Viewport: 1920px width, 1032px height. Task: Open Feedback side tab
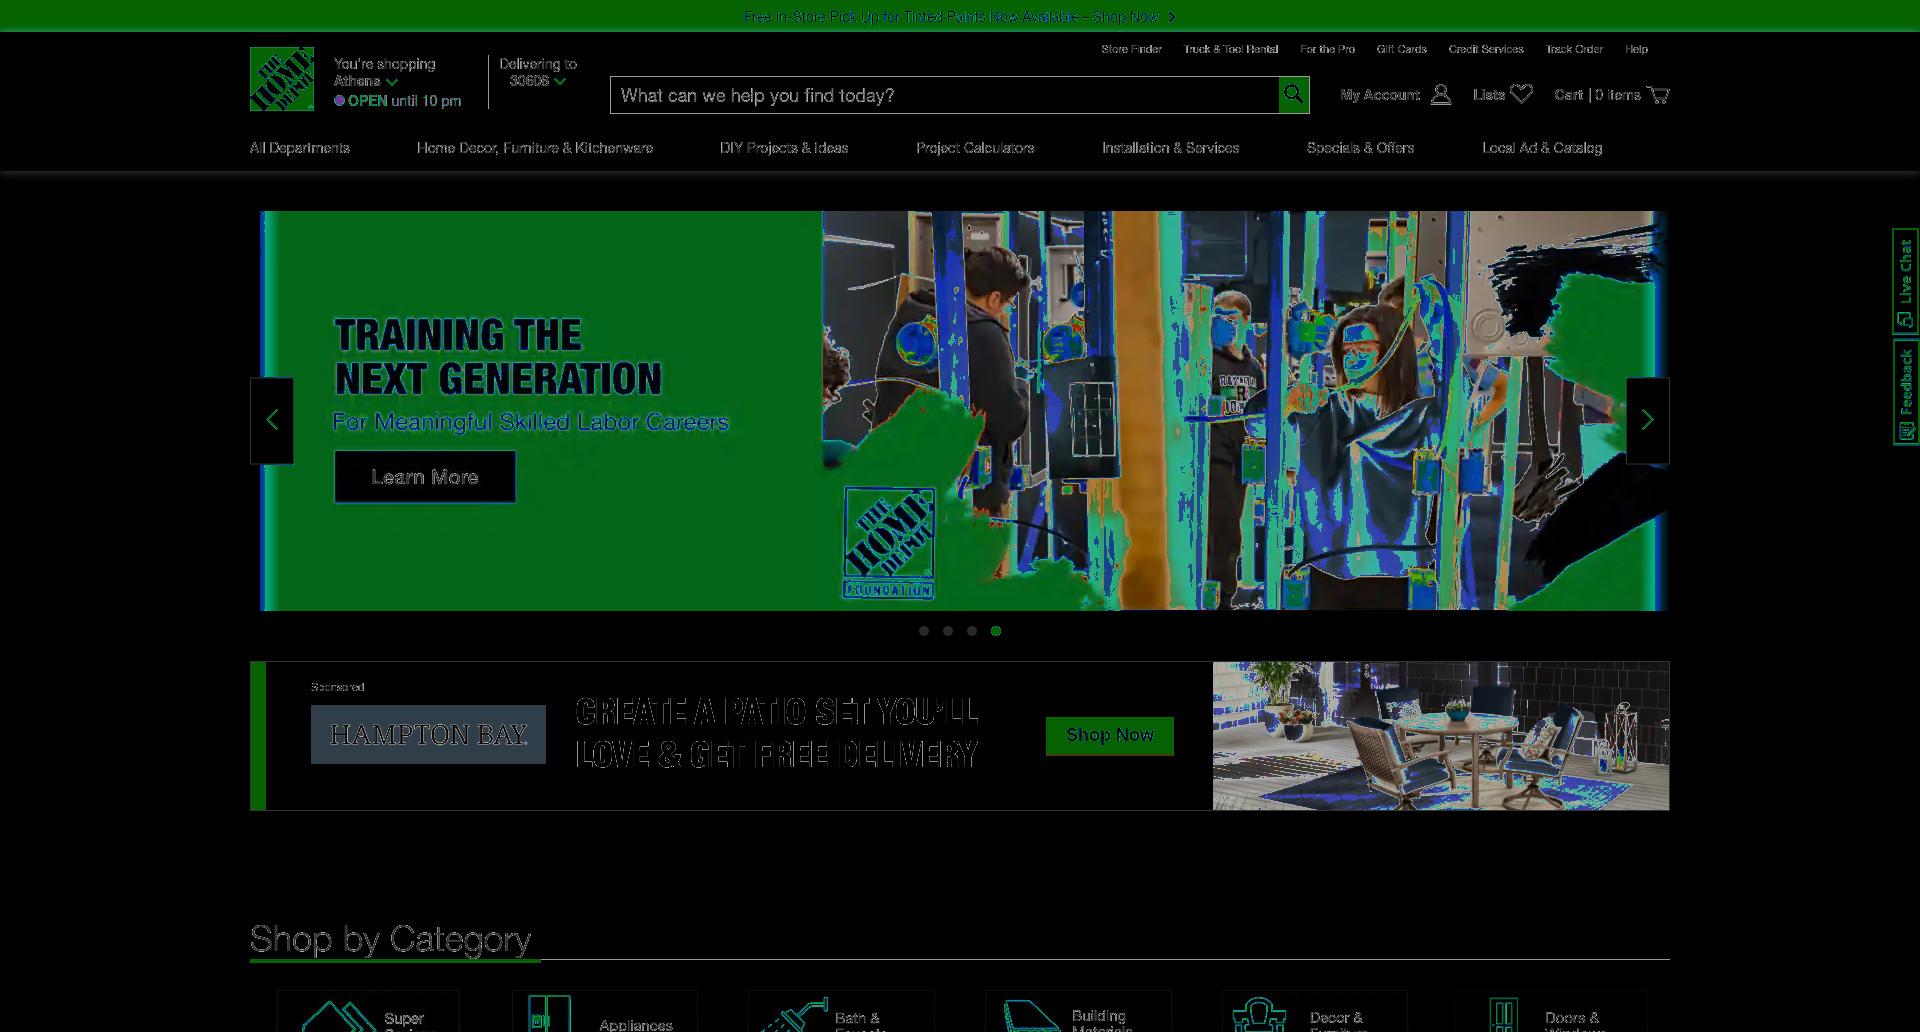click(x=1905, y=392)
